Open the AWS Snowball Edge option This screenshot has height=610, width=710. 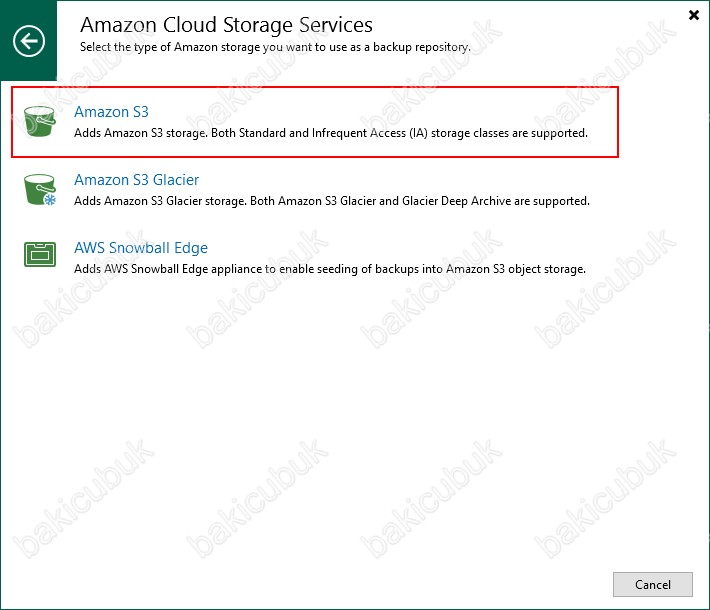(x=141, y=248)
